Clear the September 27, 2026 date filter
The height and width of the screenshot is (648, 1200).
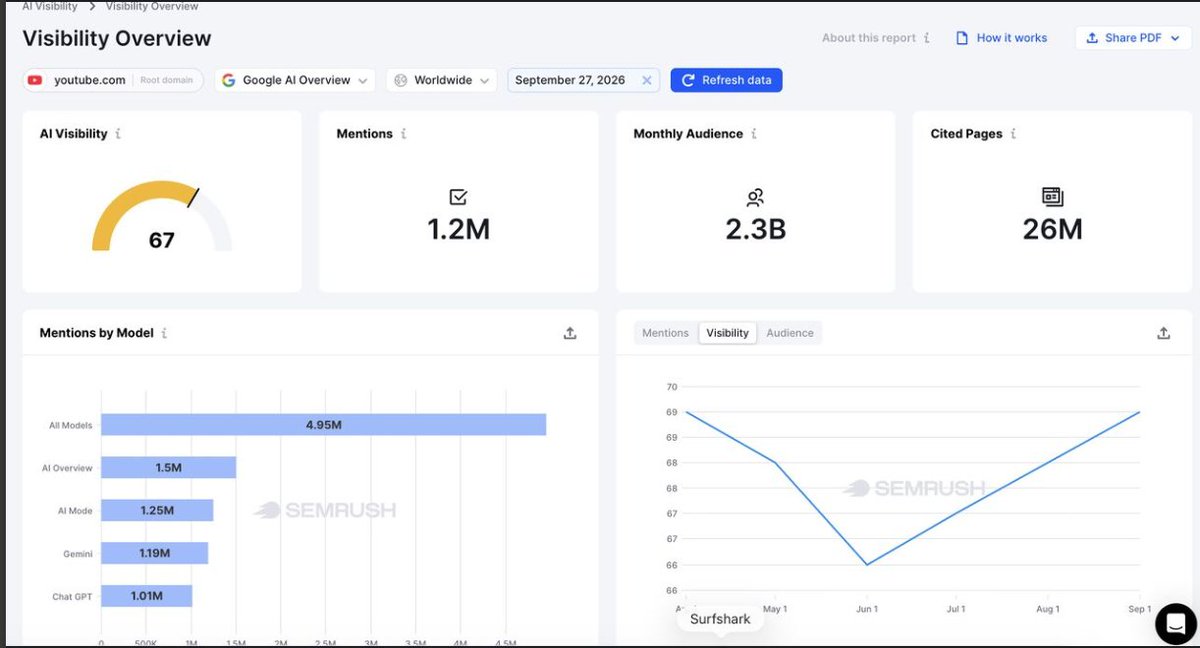pos(646,80)
